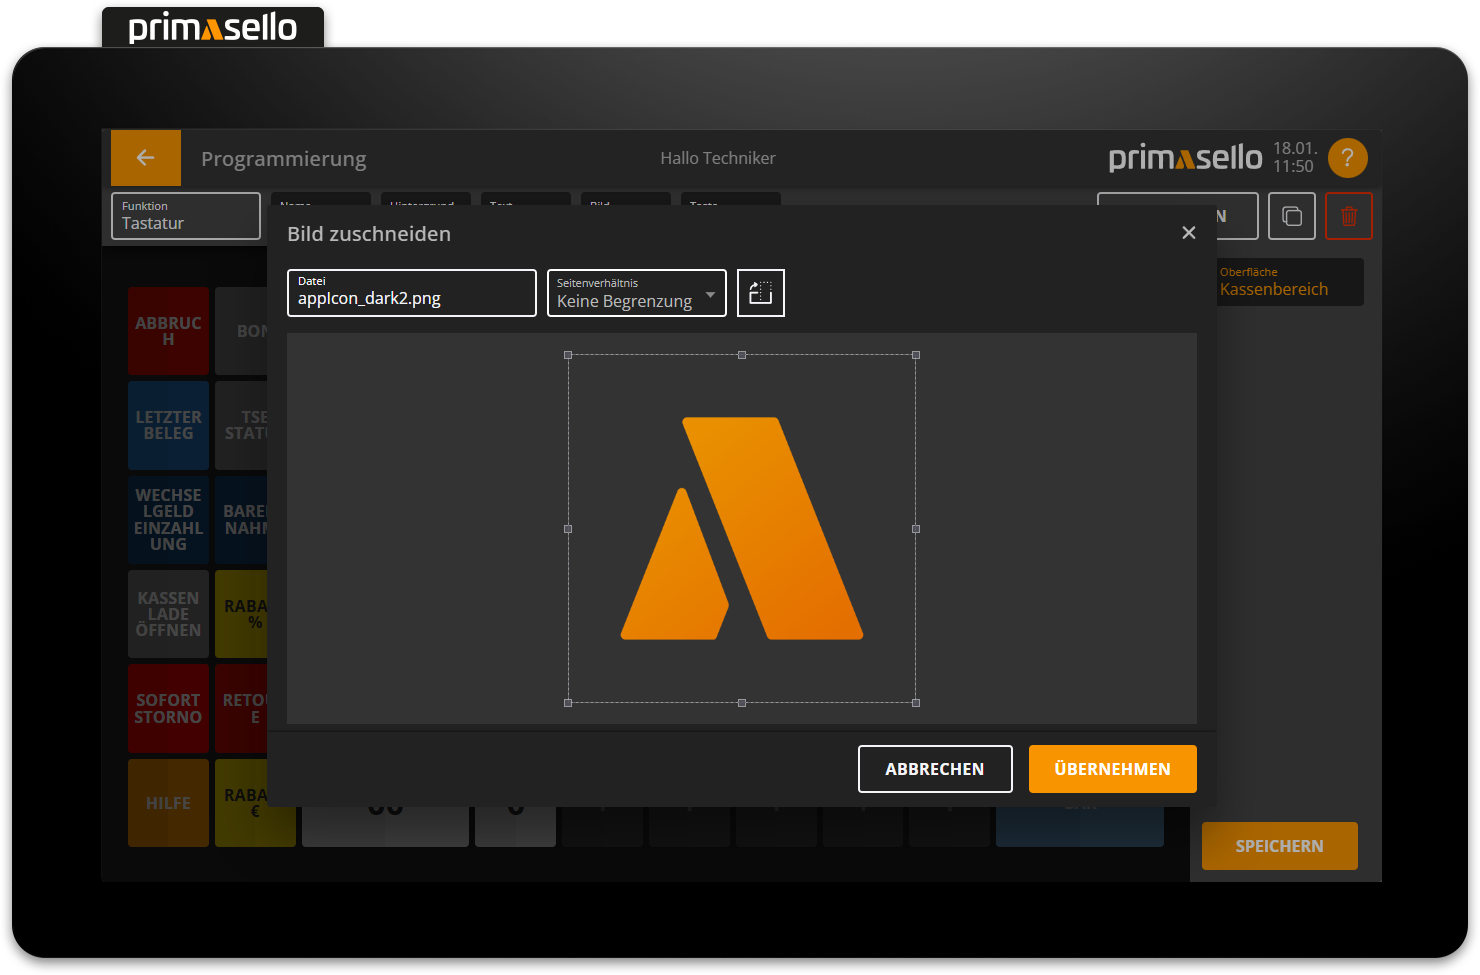The height and width of the screenshot is (975, 1480).
Task: Click the orange back arrow button
Action: (146, 158)
